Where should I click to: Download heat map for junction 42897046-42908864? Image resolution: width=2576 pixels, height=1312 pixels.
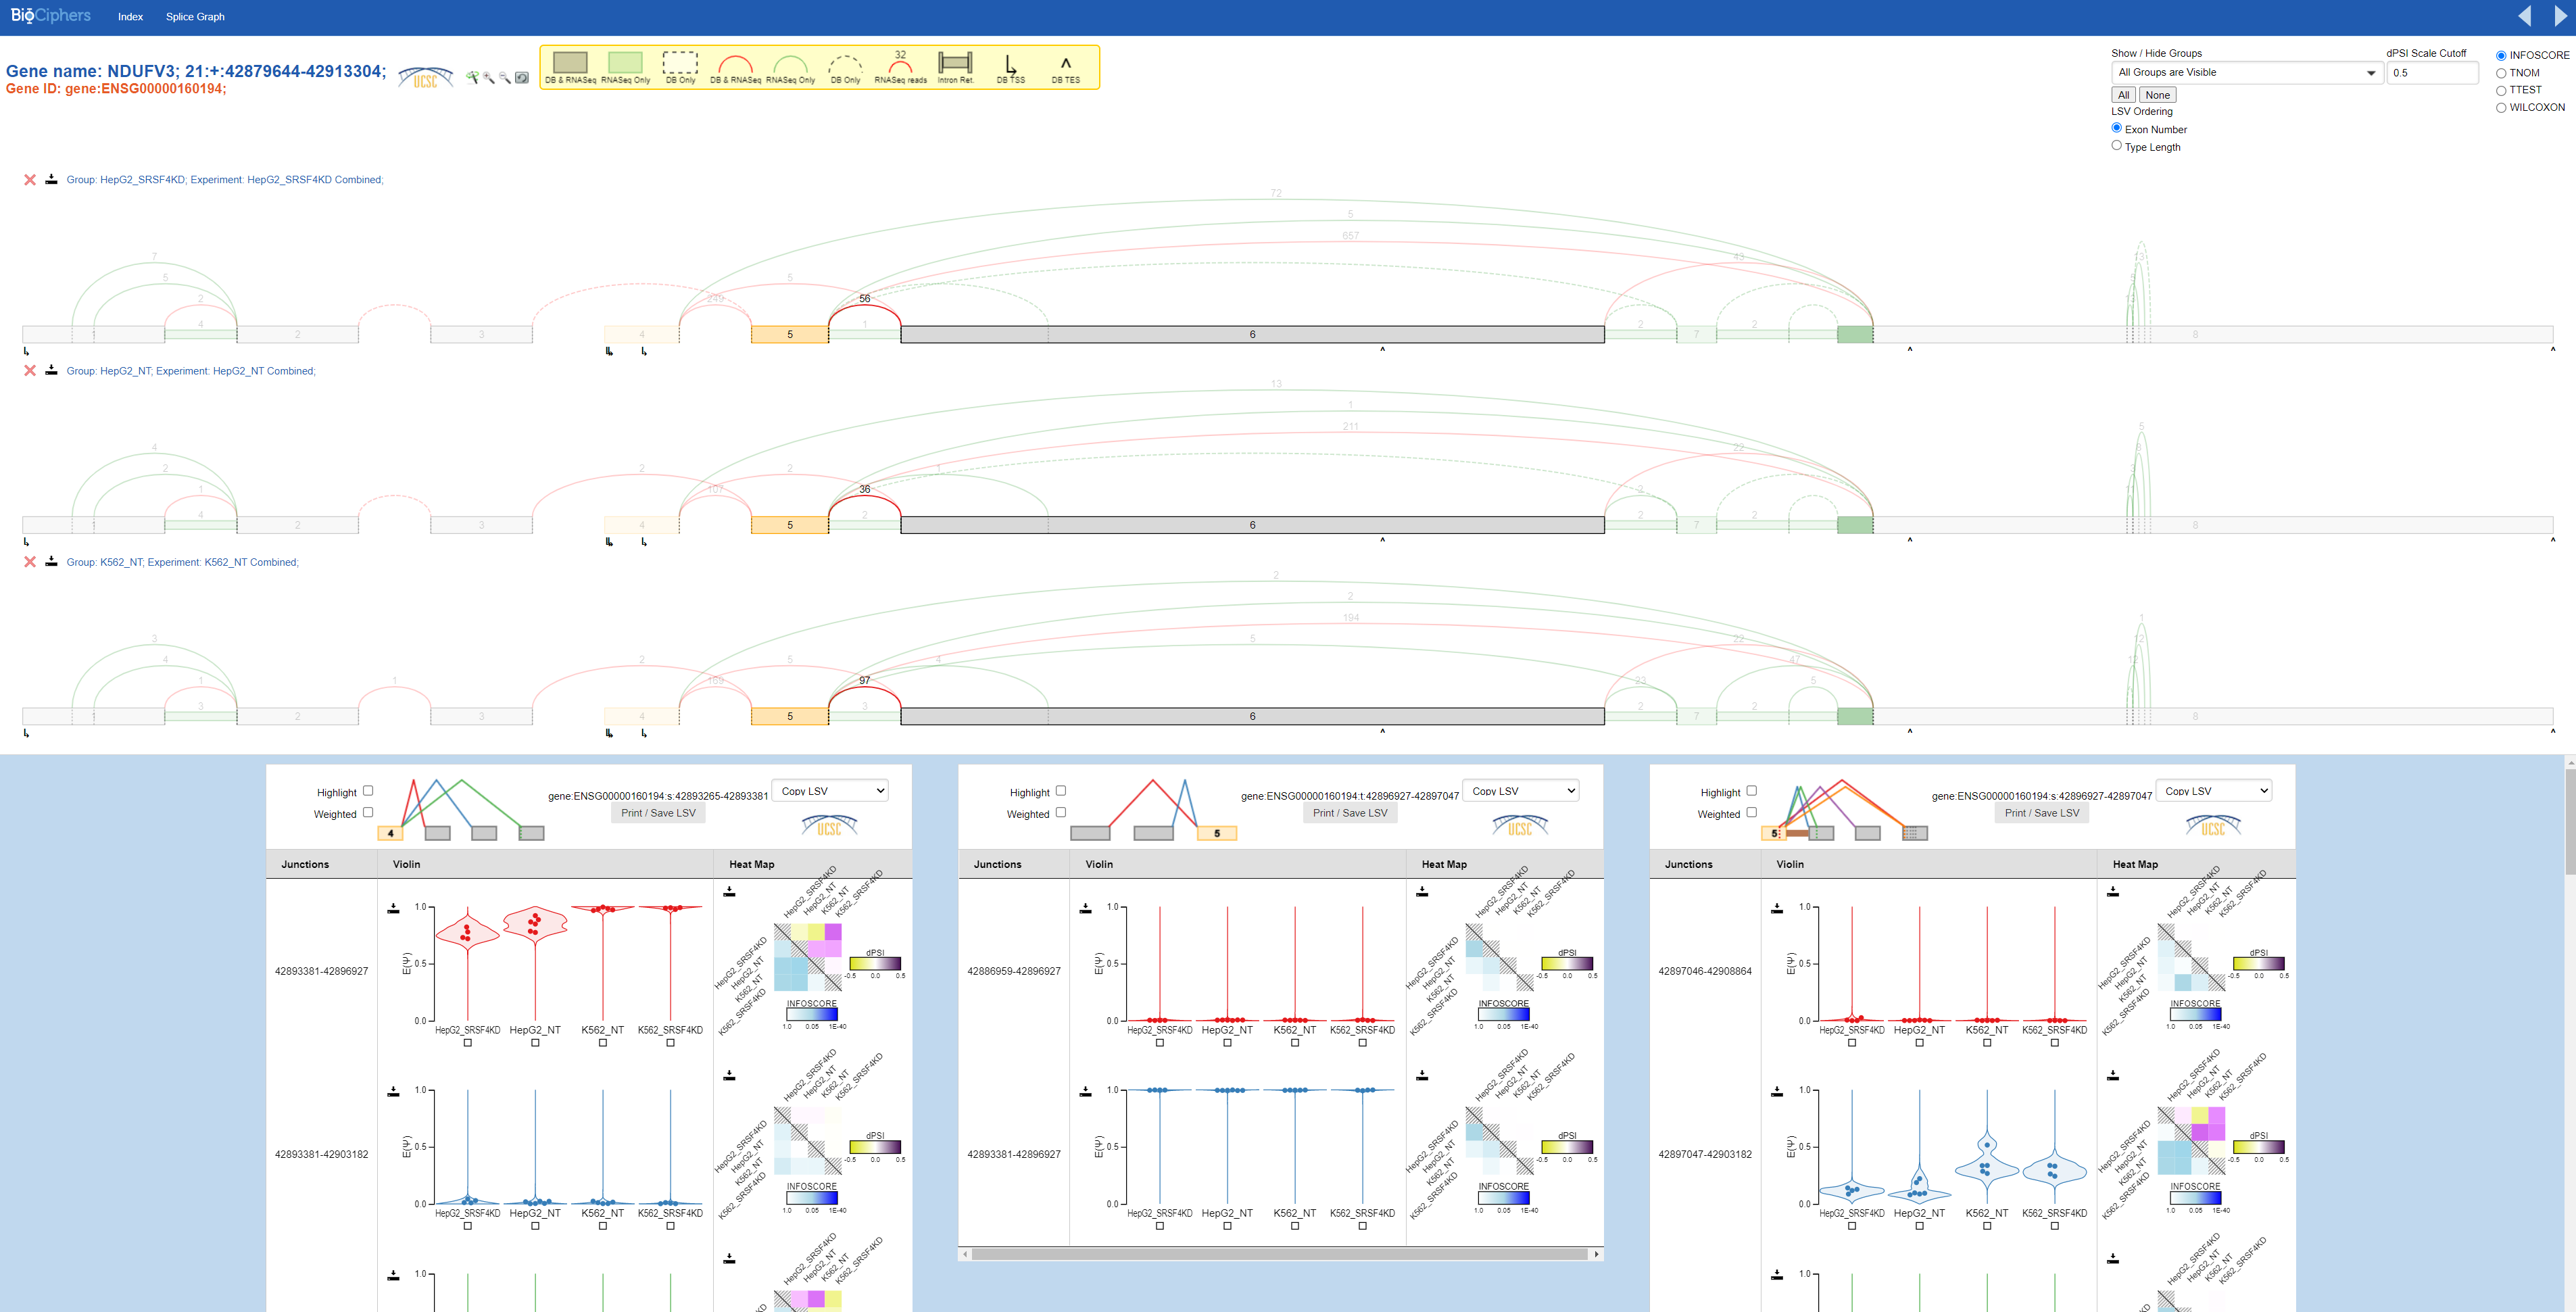(2112, 891)
